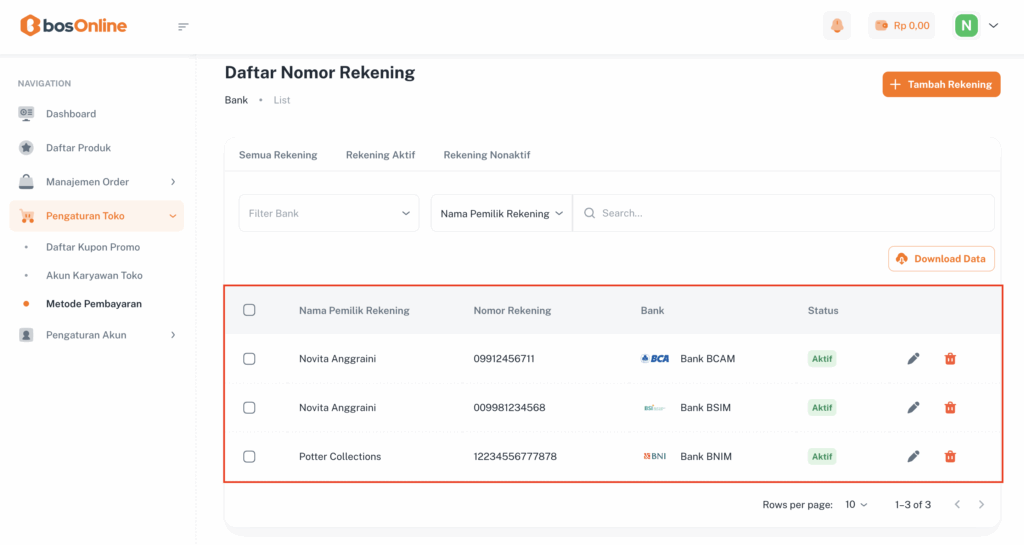Tick the select-all checkbox in table header

click(x=249, y=310)
